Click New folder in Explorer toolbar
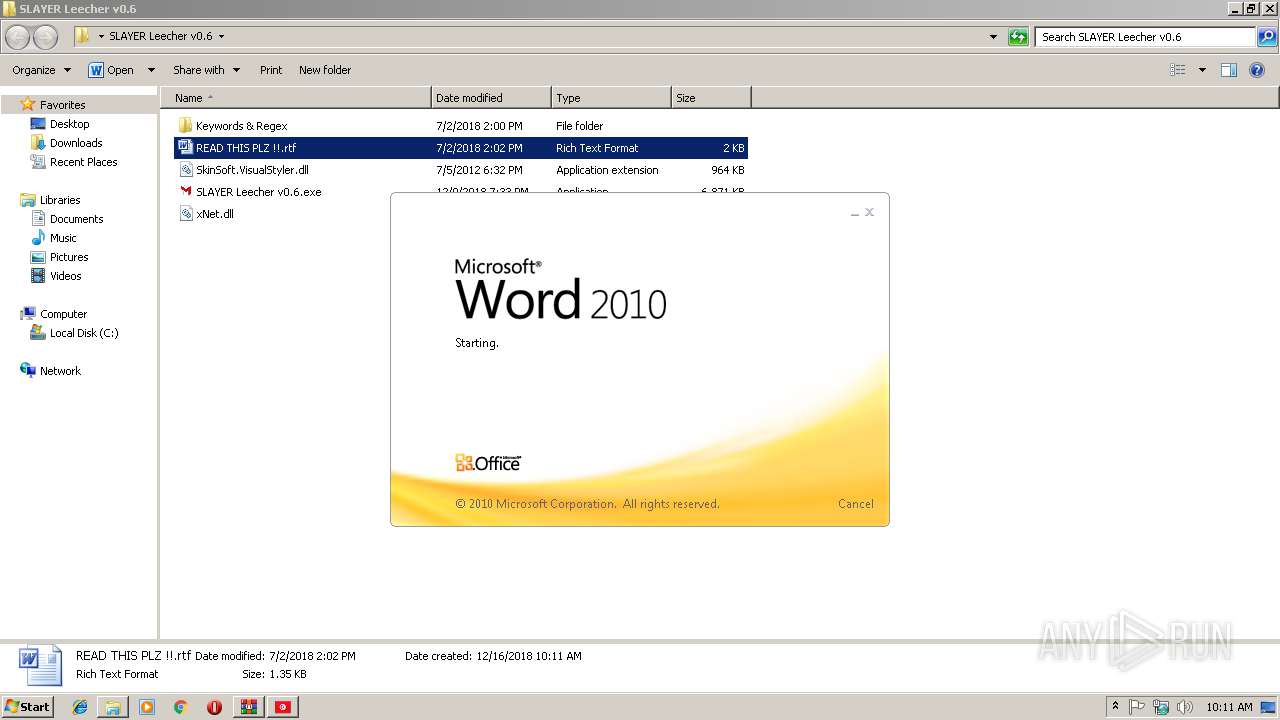Viewport: 1280px width, 720px height. tap(325, 70)
